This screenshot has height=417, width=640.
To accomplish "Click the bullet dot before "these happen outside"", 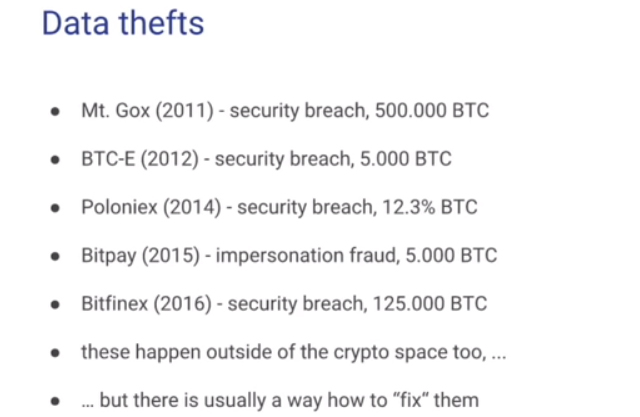I will click(x=55, y=353).
